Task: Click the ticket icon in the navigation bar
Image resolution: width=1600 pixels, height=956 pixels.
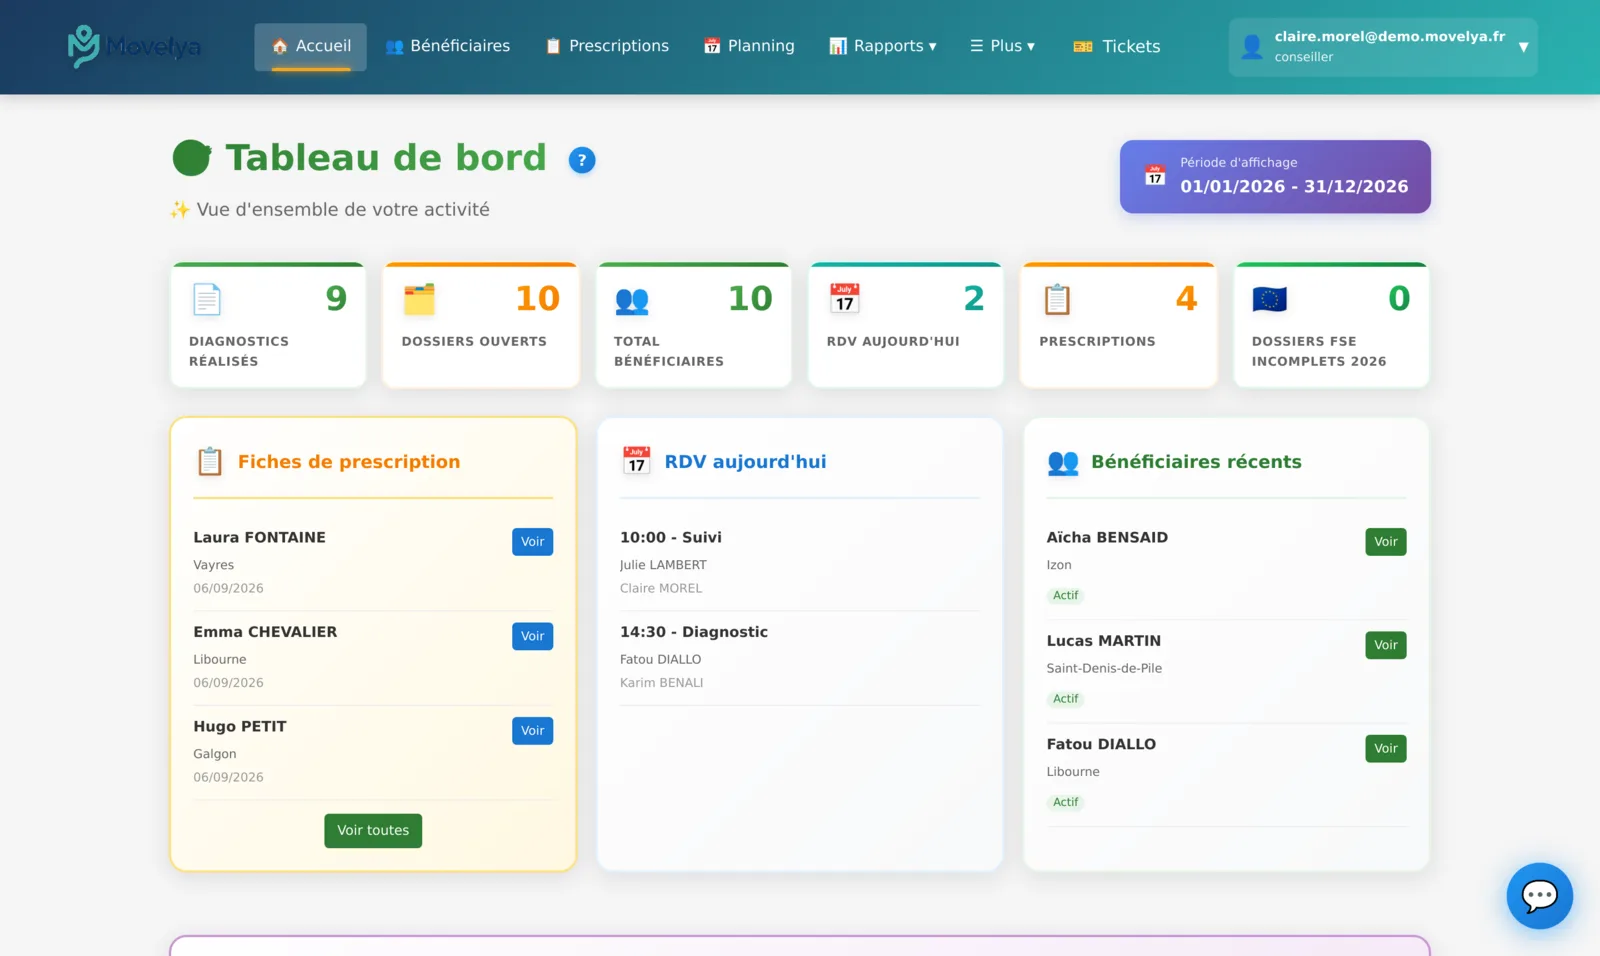Action: click(1083, 47)
